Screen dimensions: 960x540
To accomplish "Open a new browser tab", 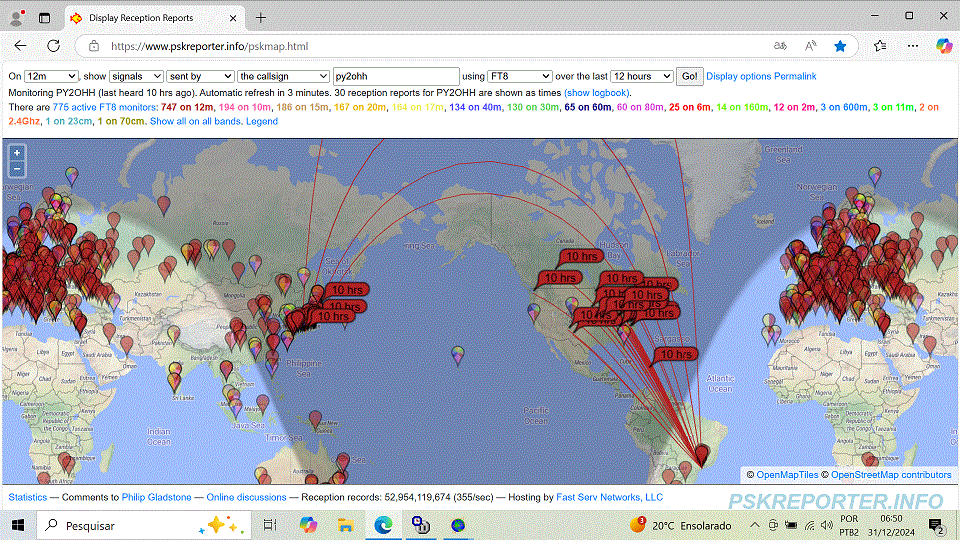I will point(261,18).
